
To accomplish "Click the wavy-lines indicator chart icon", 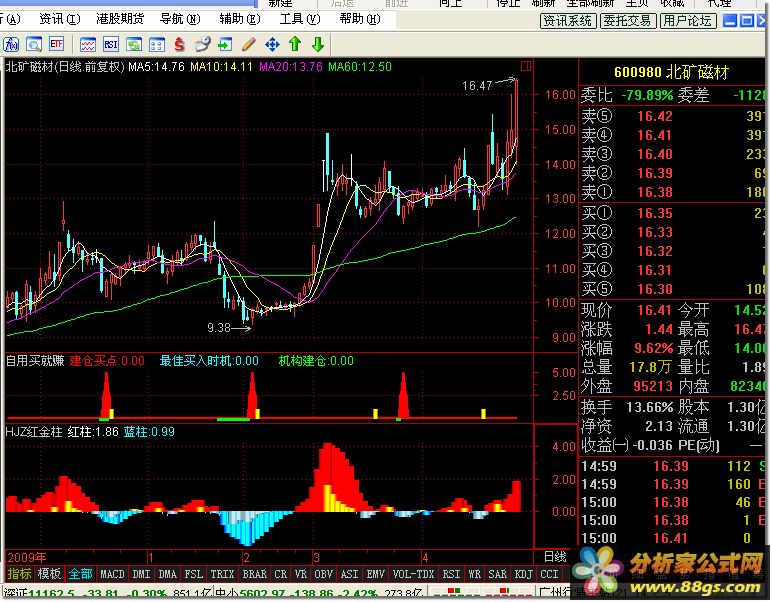I will pos(88,45).
